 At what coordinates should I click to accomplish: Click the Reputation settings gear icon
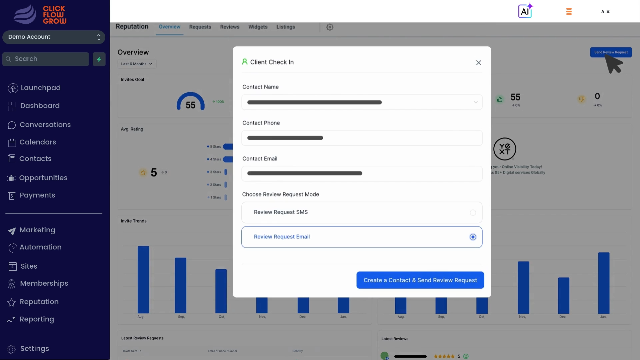(x=330, y=27)
